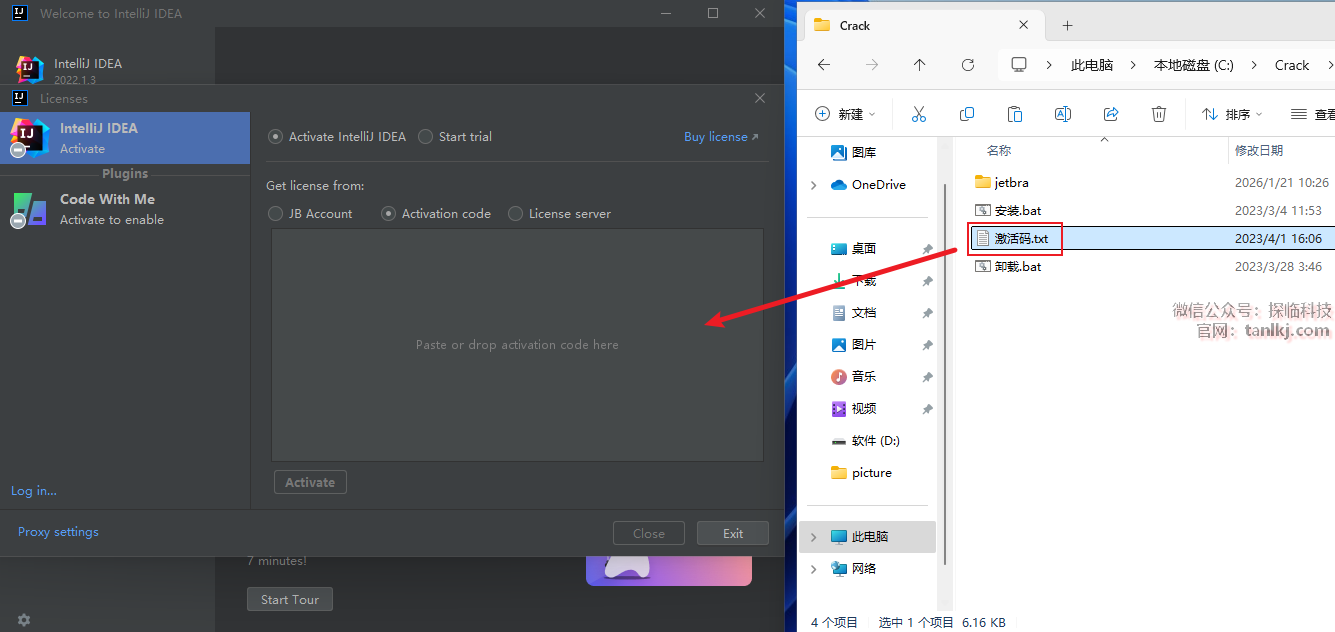The width and height of the screenshot is (1335, 632).
Task: Click the Start Tour button
Action: [x=290, y=599]
